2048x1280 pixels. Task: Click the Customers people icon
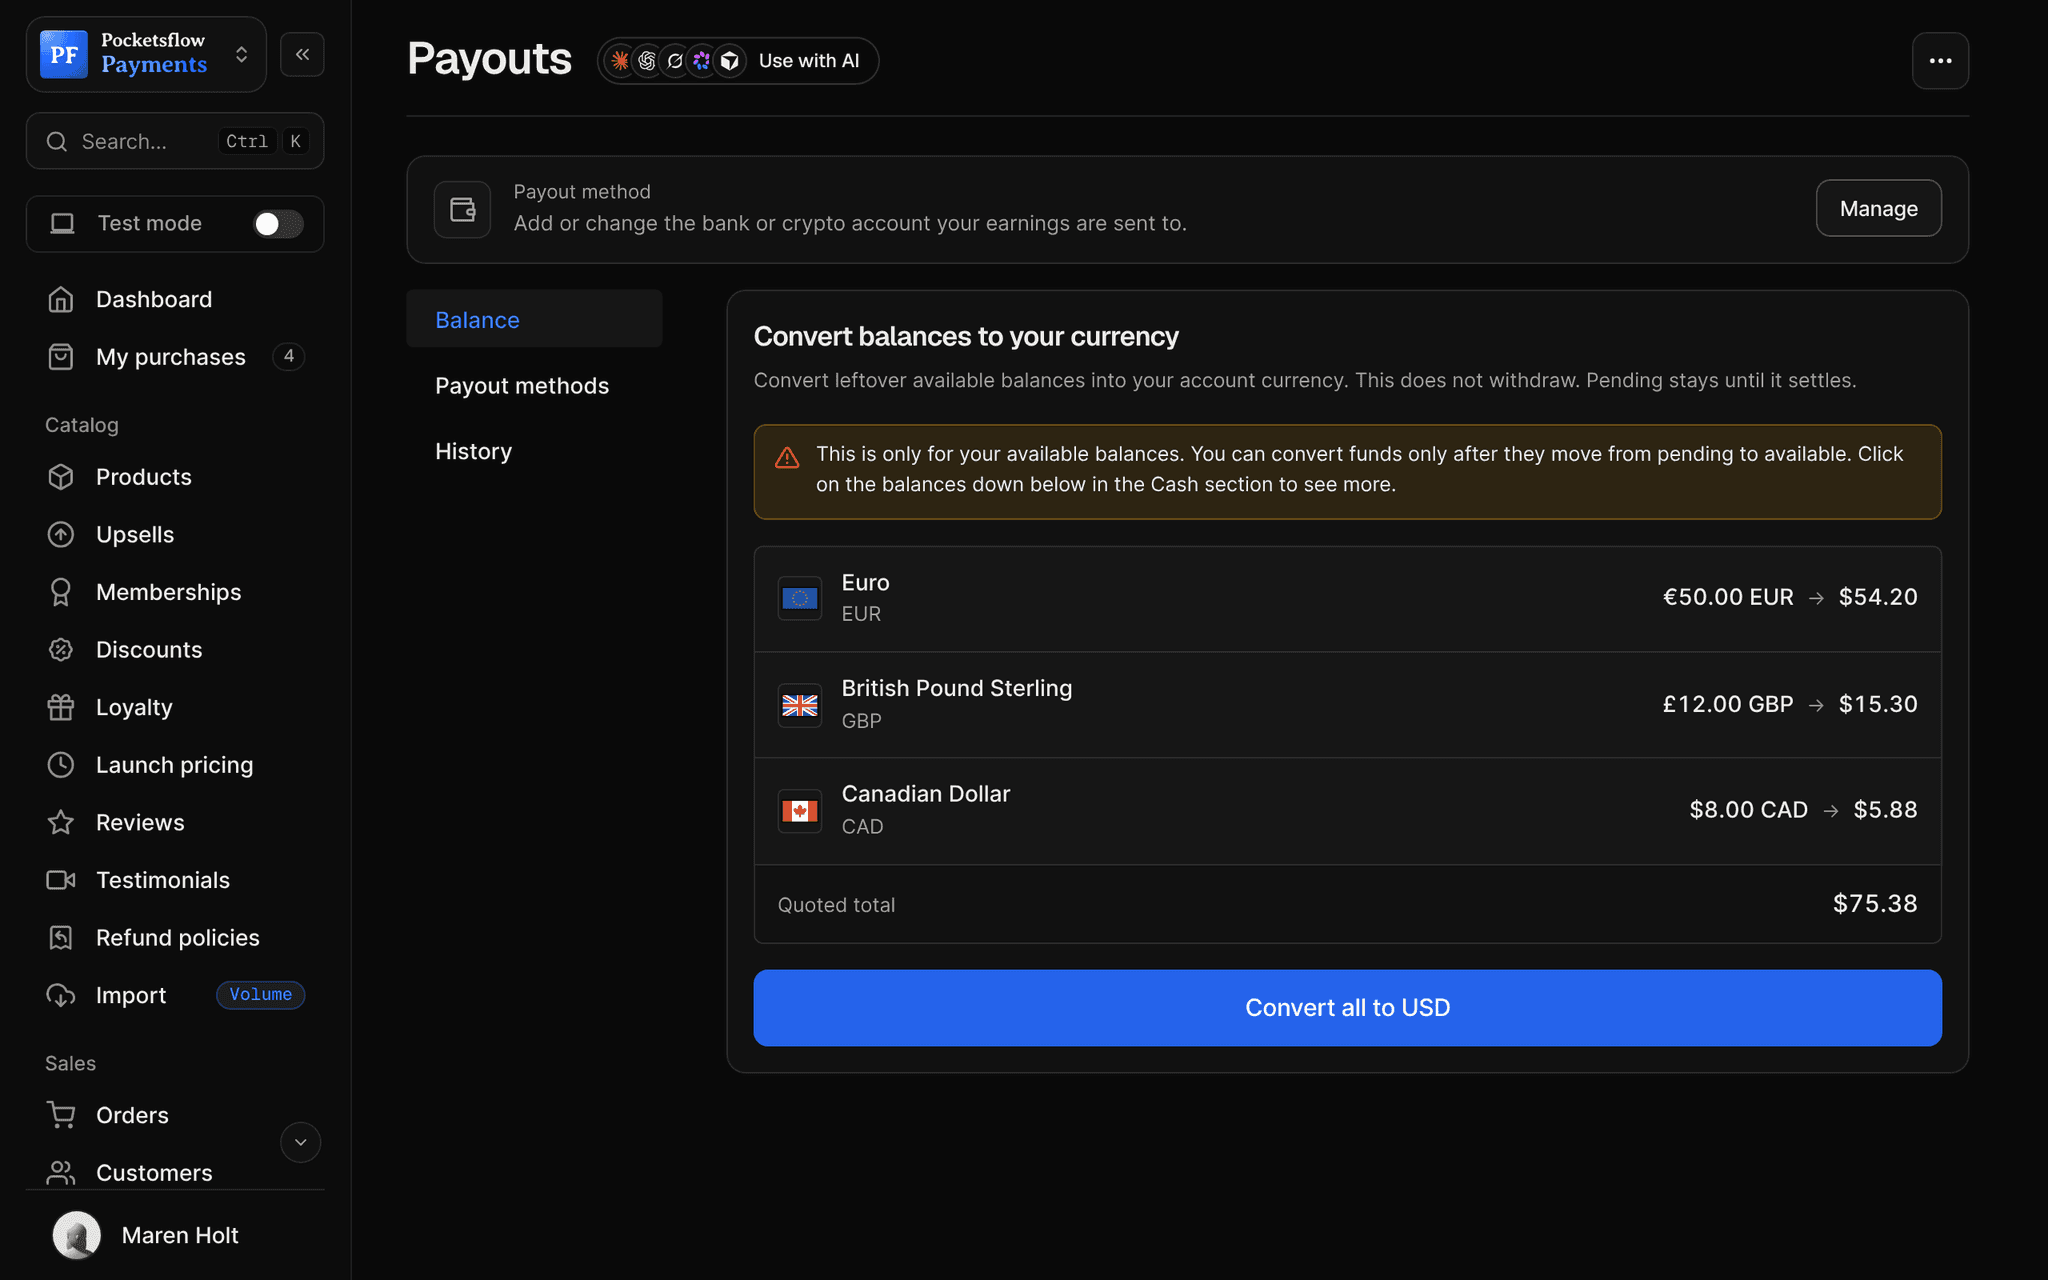[61, 1173]
